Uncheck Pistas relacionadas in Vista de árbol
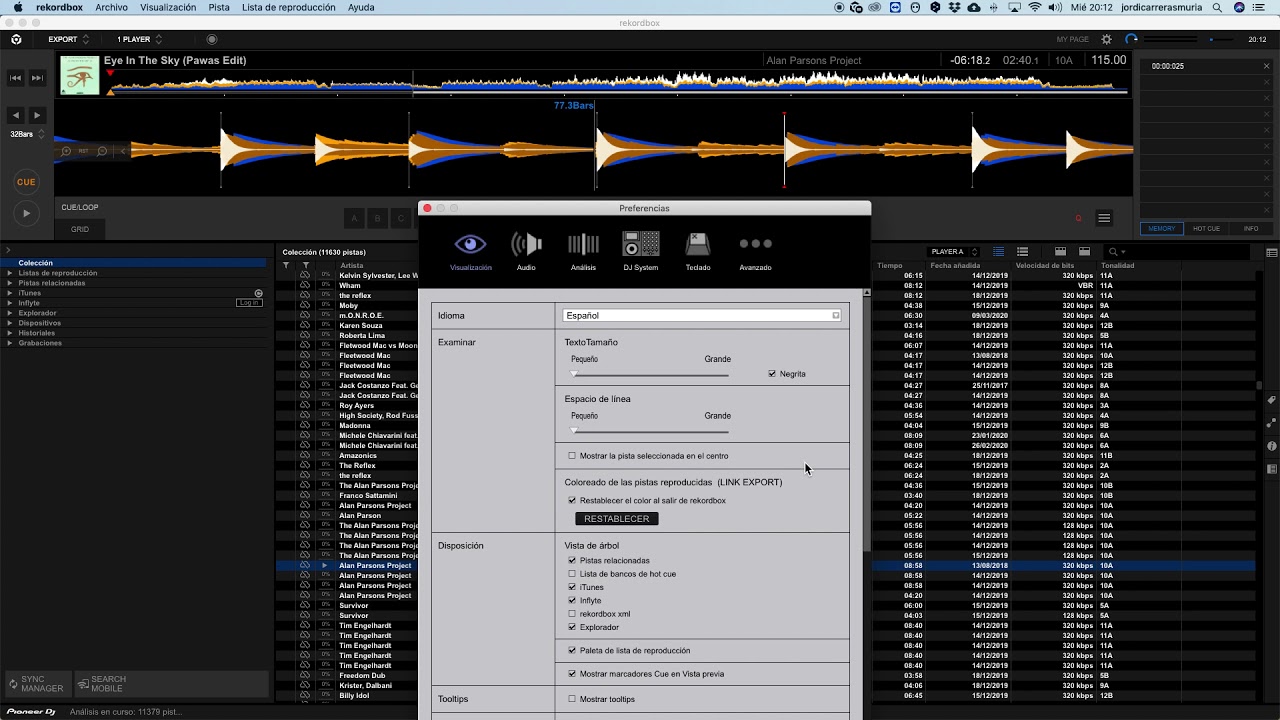Viewport: 1280px width, 720px height. click(572, 561)
